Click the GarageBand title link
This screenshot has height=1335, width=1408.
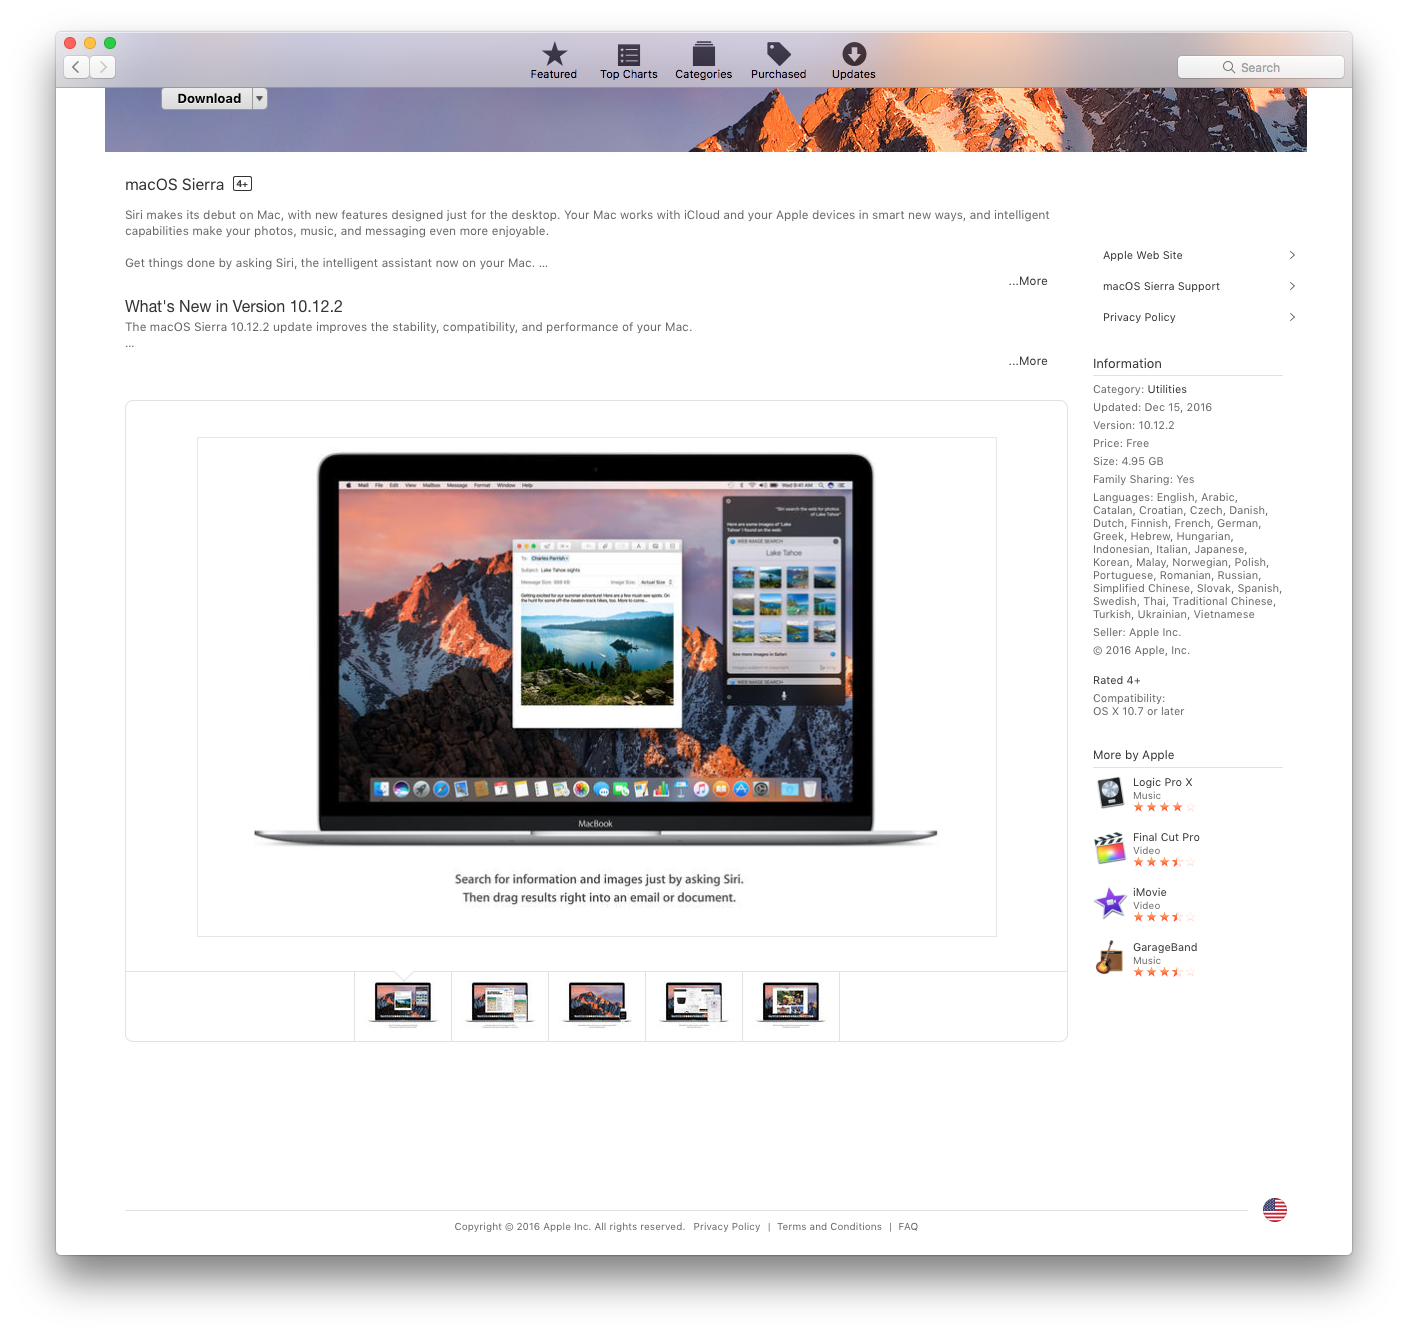[1165, 947]
